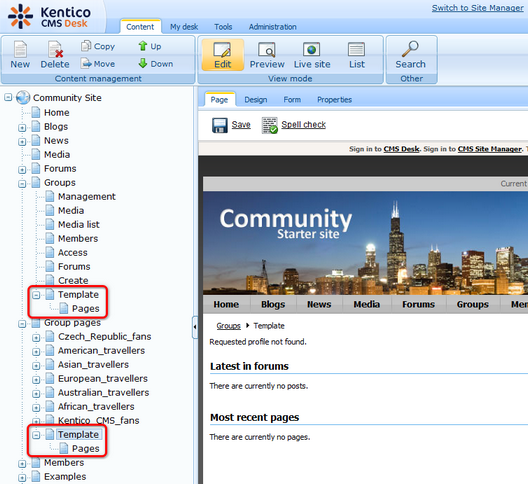Screen dimensions: 528x484
Task: Select the Page tab
Action: point(219,100)
